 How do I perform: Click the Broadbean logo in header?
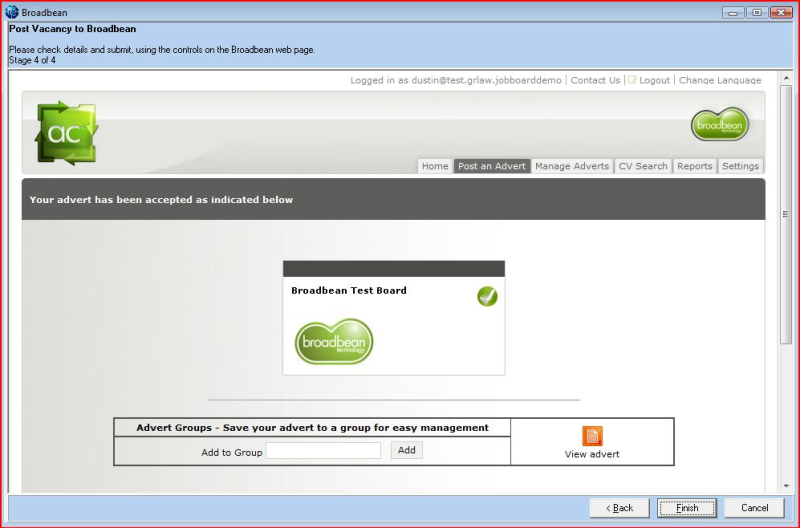pos(719,124)
